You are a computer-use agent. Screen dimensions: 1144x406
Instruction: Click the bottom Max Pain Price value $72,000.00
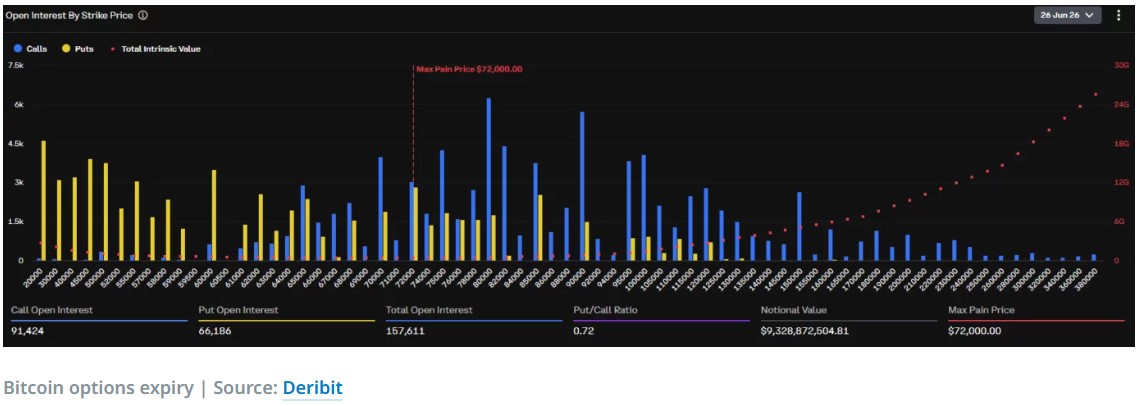[x=974, y=331]
